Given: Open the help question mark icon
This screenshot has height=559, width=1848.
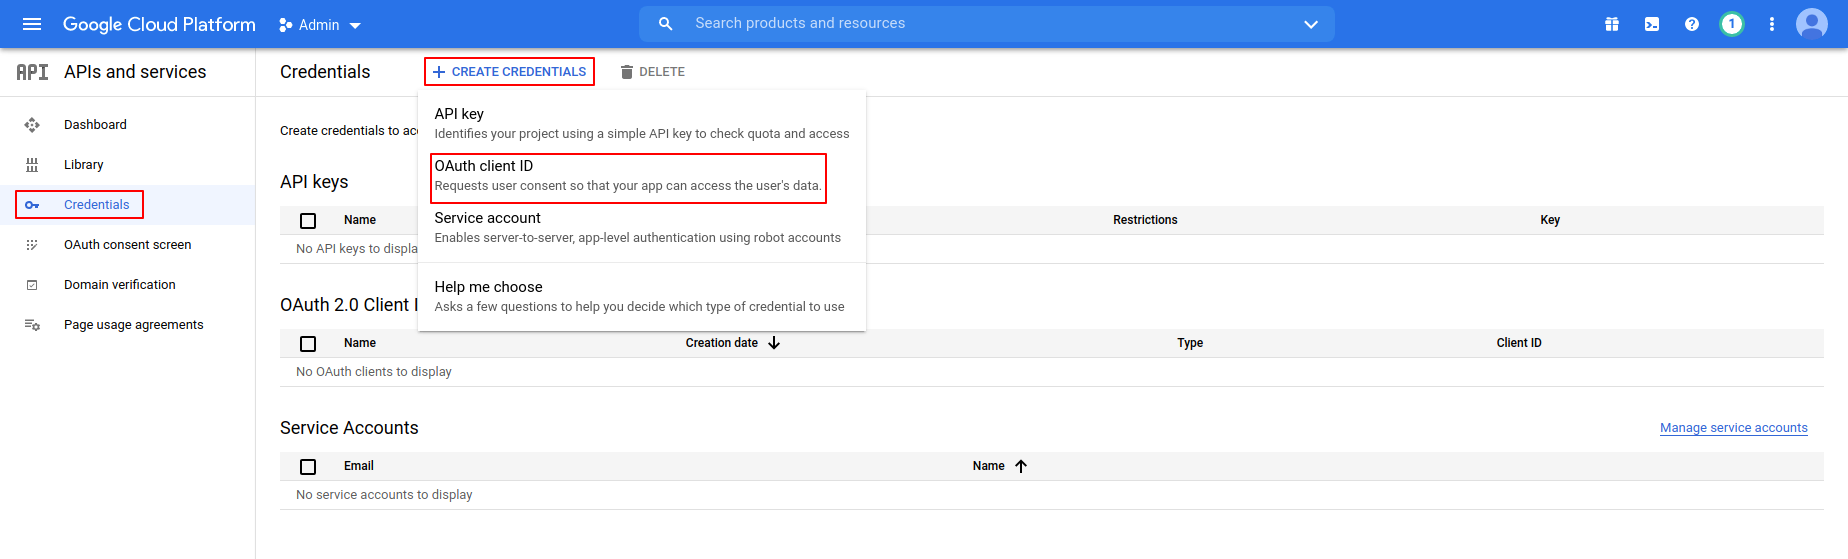Looking at the screenshot, I should pos(1692,24).
